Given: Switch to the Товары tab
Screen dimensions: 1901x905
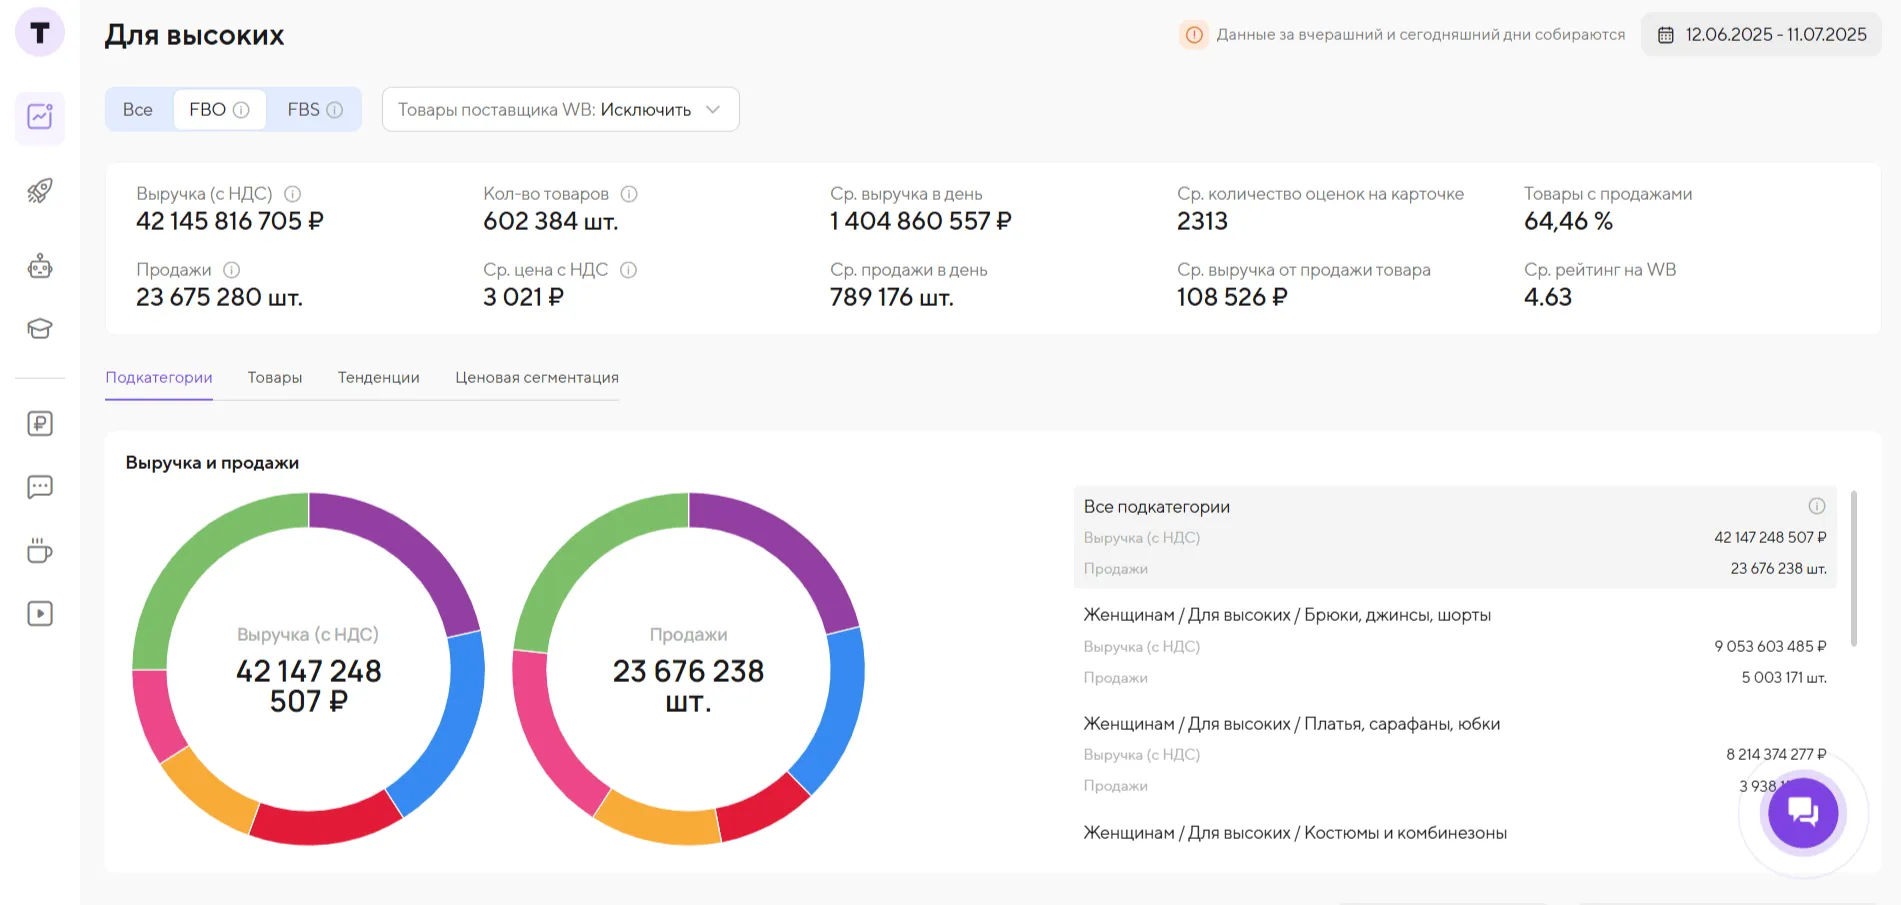Looking at the screenshot, I should 275,378.
